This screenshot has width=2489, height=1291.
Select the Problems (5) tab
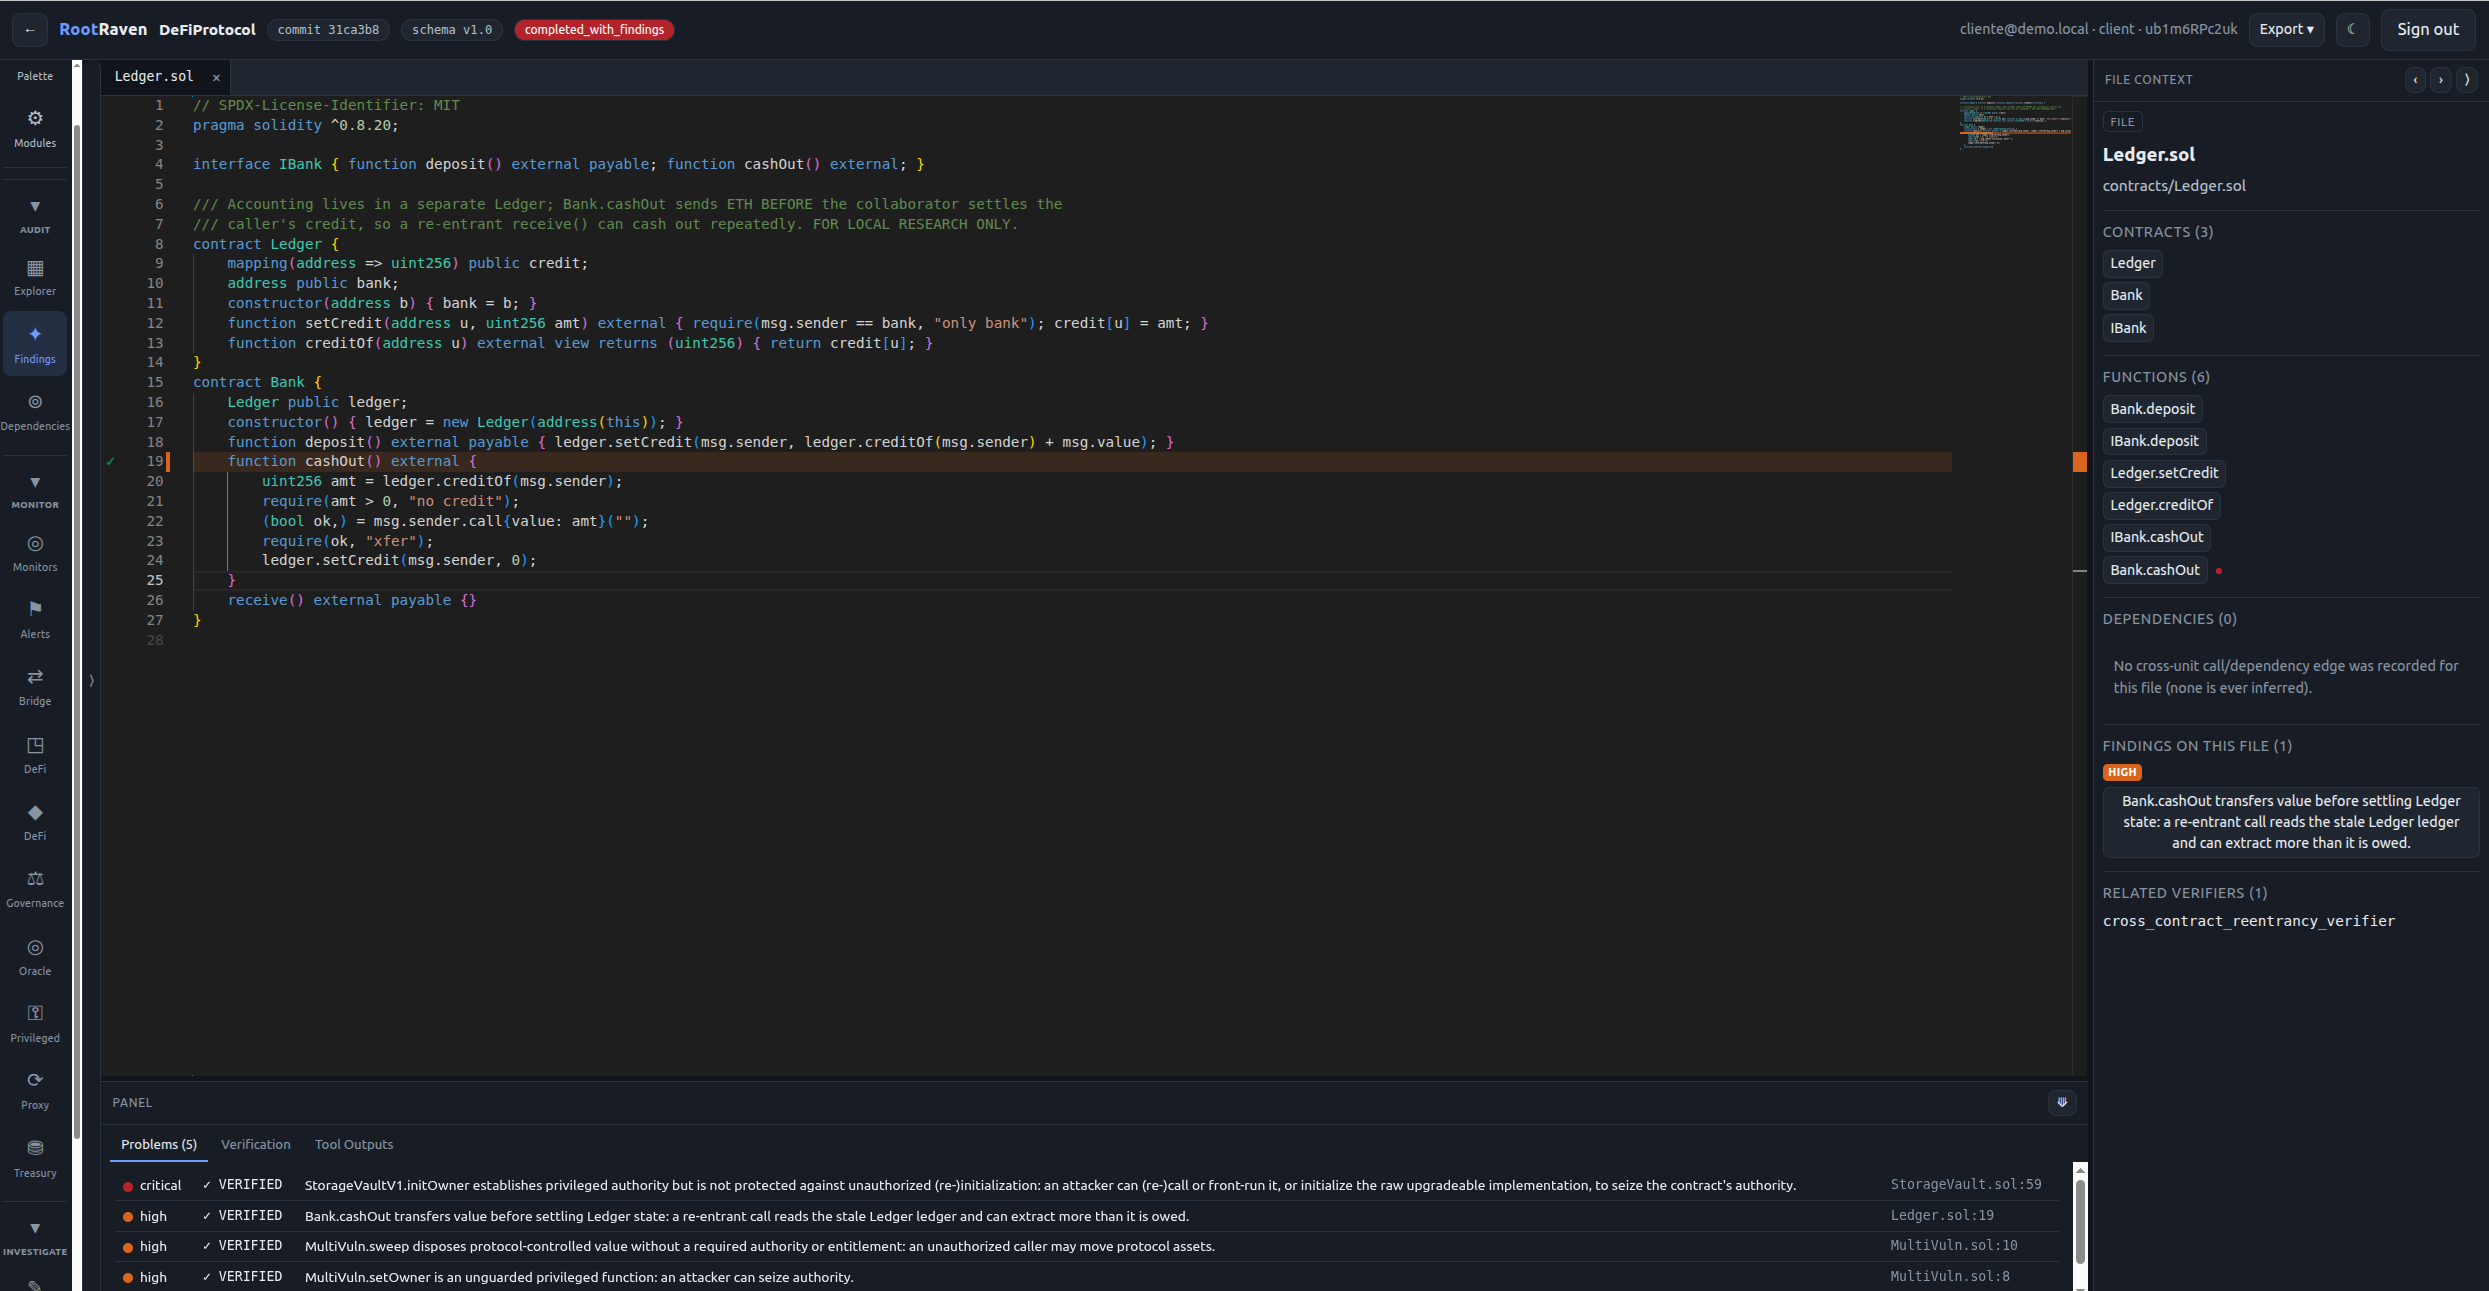(159, 1144)
